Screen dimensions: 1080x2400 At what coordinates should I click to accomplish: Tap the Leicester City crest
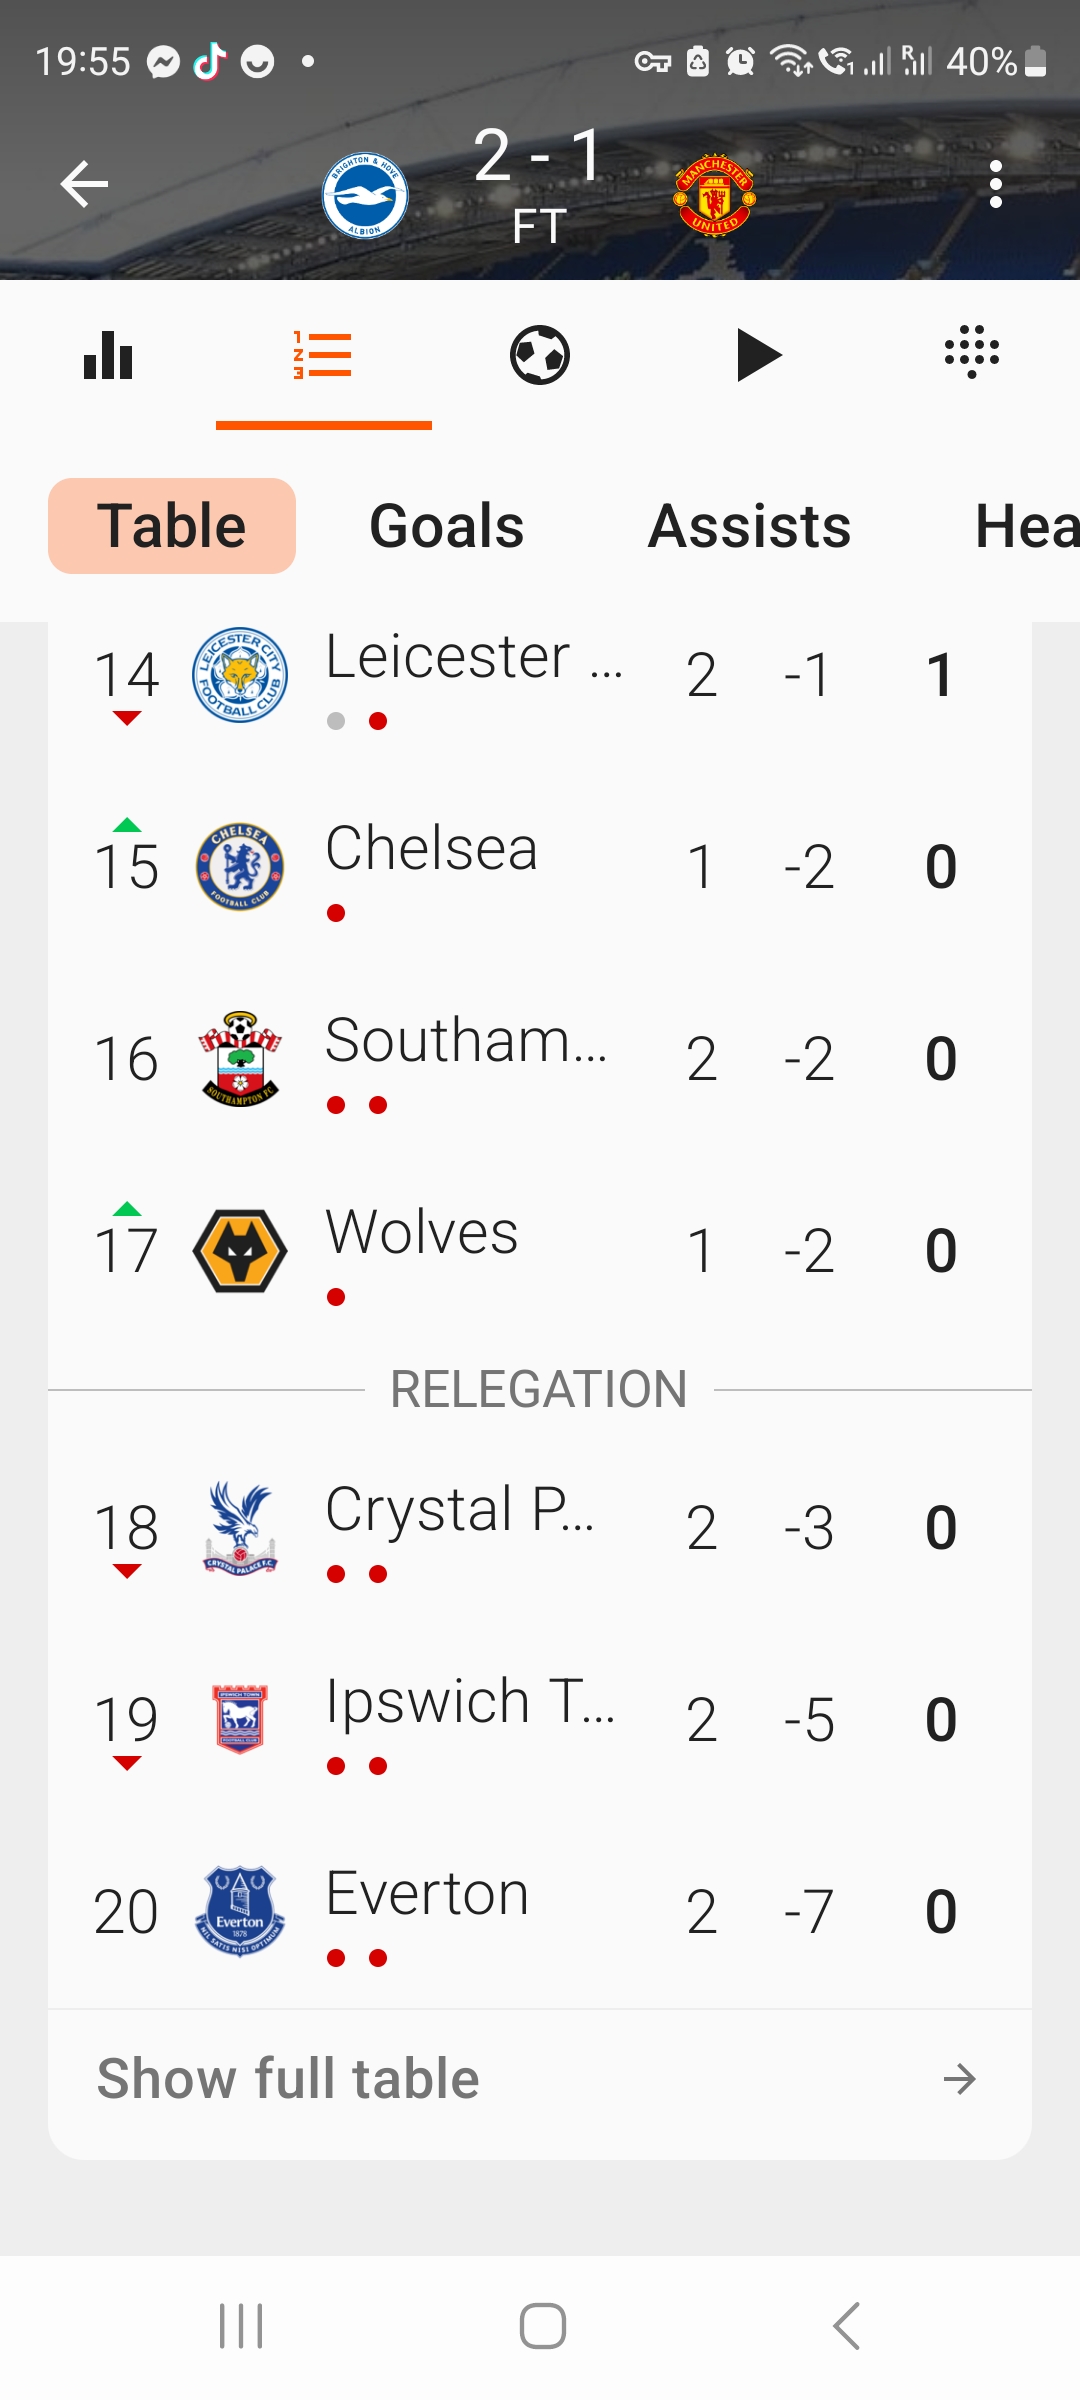tap(240, 675)
